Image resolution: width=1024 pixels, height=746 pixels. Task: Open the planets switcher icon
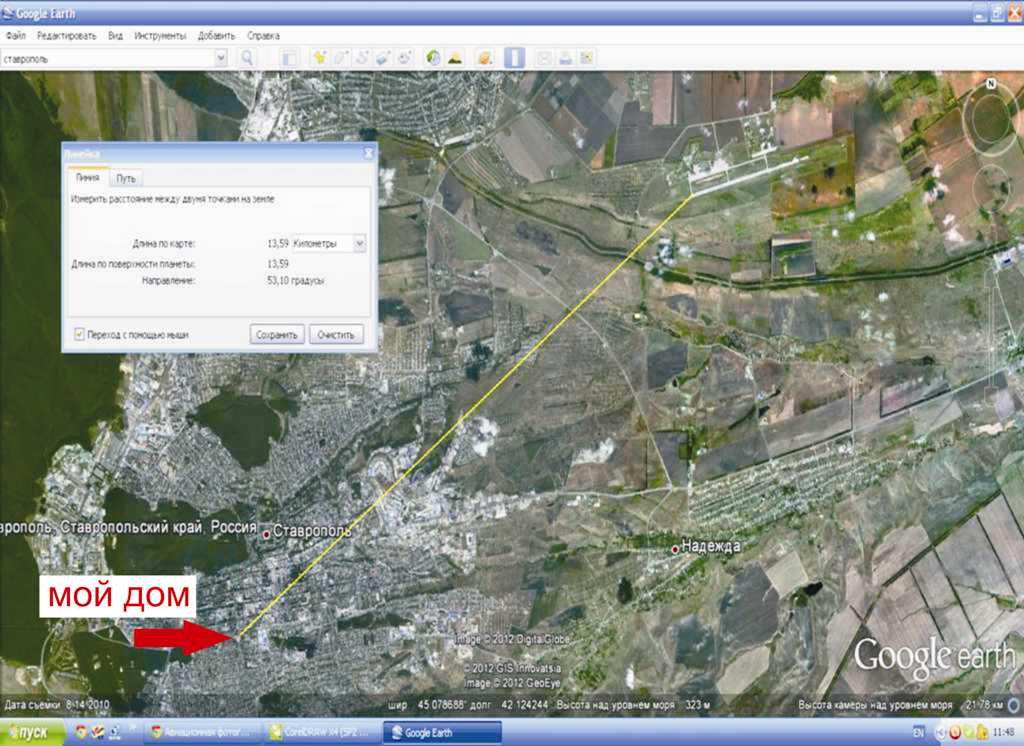(485, 58)
